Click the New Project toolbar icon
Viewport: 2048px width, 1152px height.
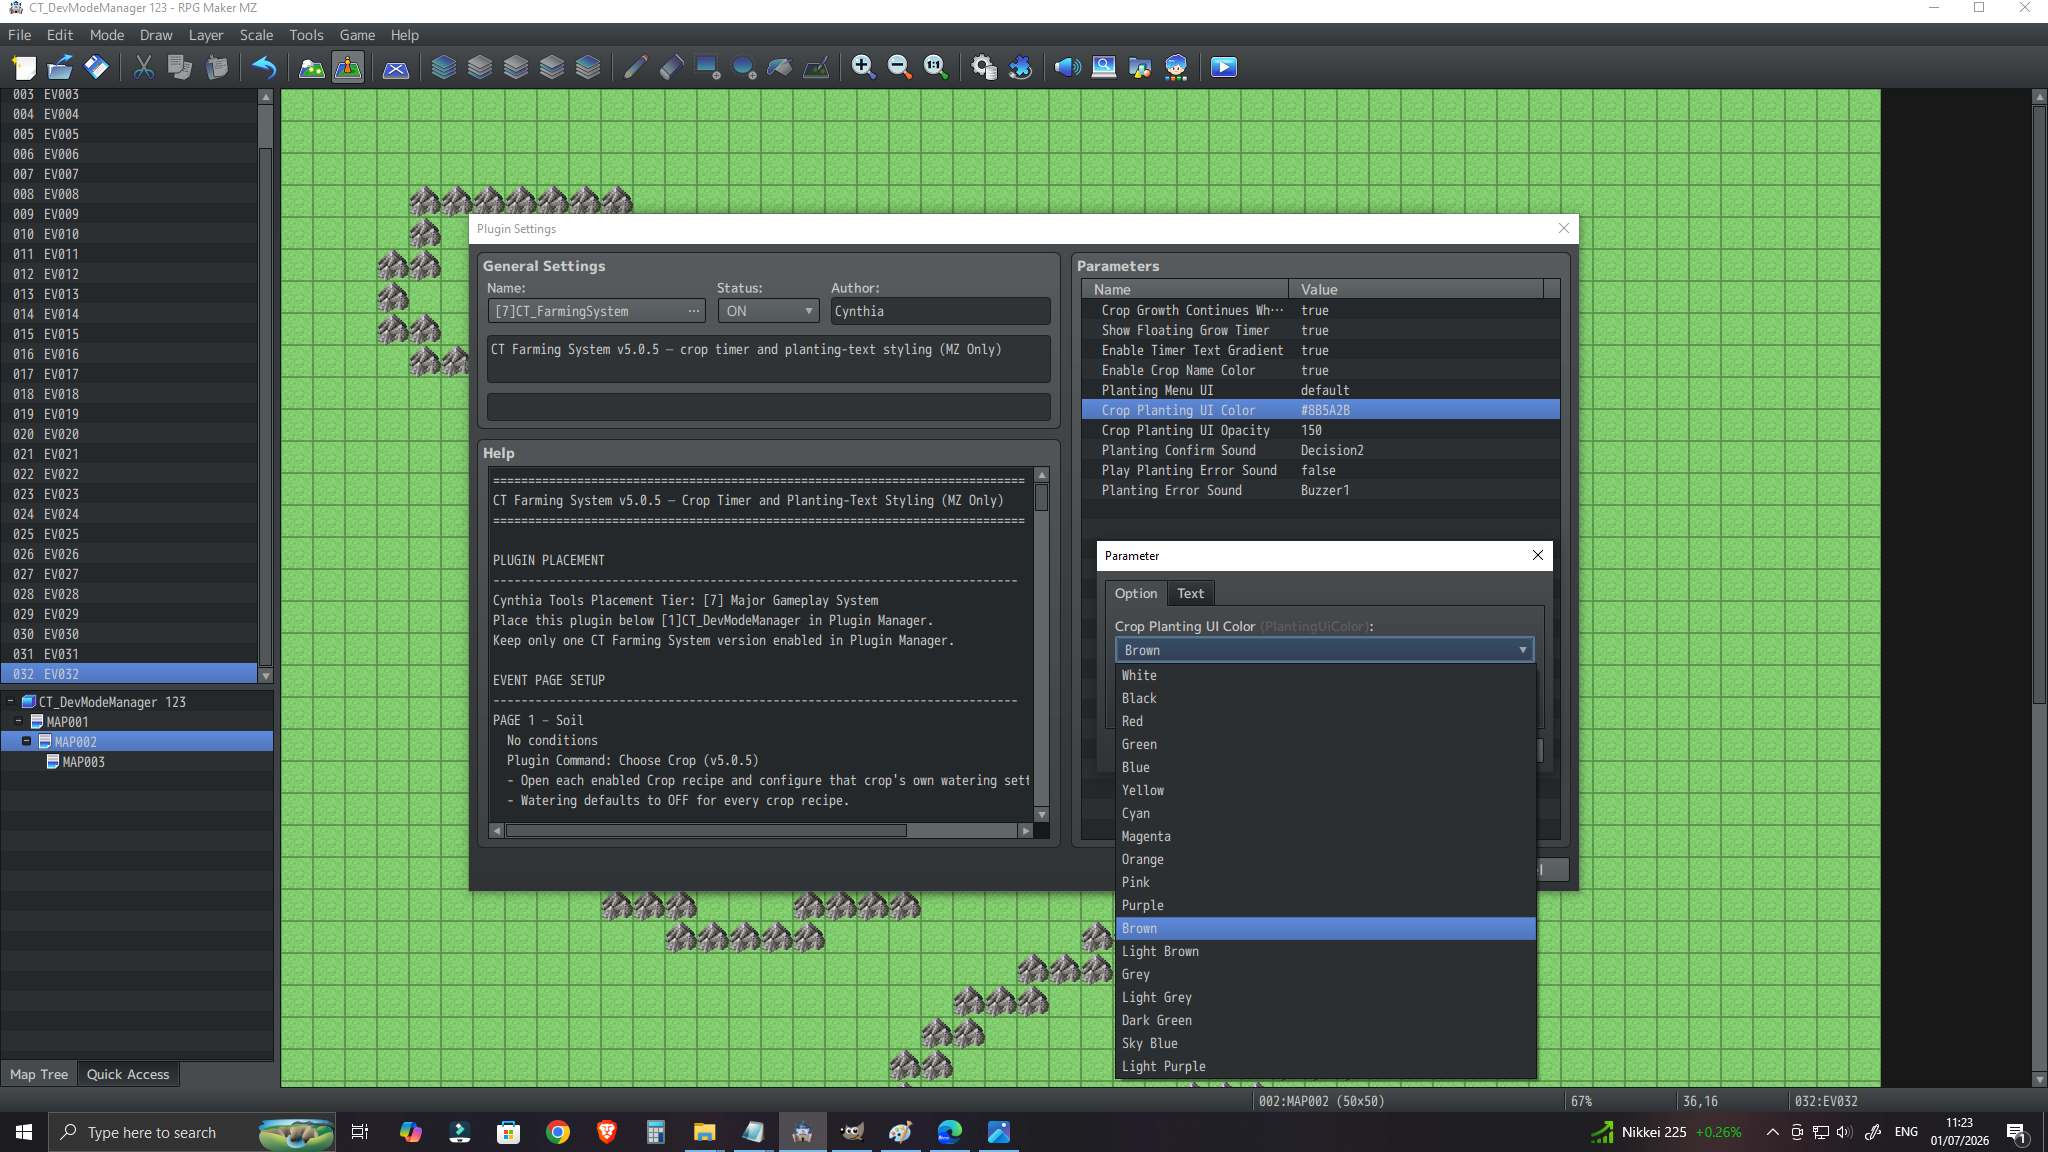(24, 67)
